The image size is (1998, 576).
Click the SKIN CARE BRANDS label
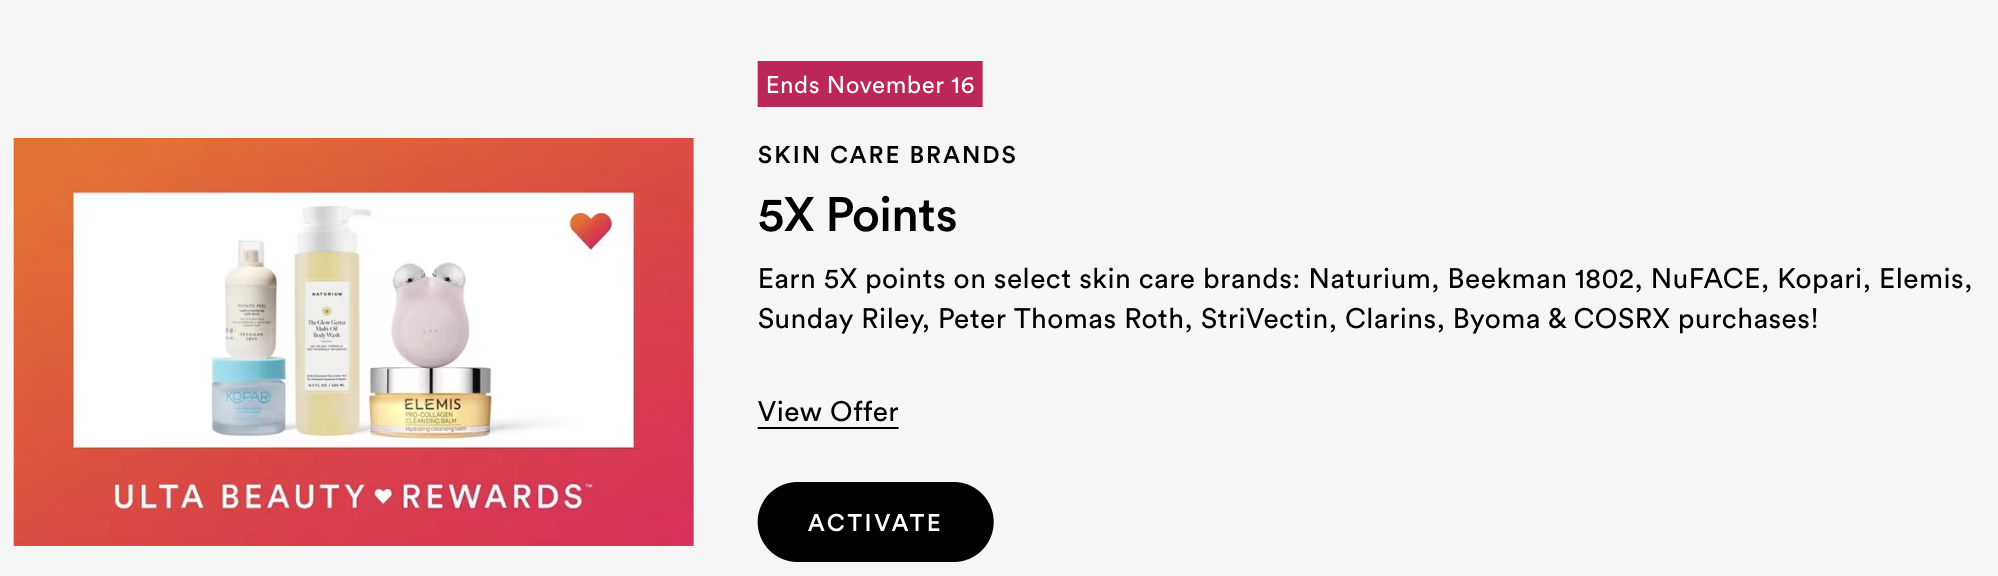887,155
